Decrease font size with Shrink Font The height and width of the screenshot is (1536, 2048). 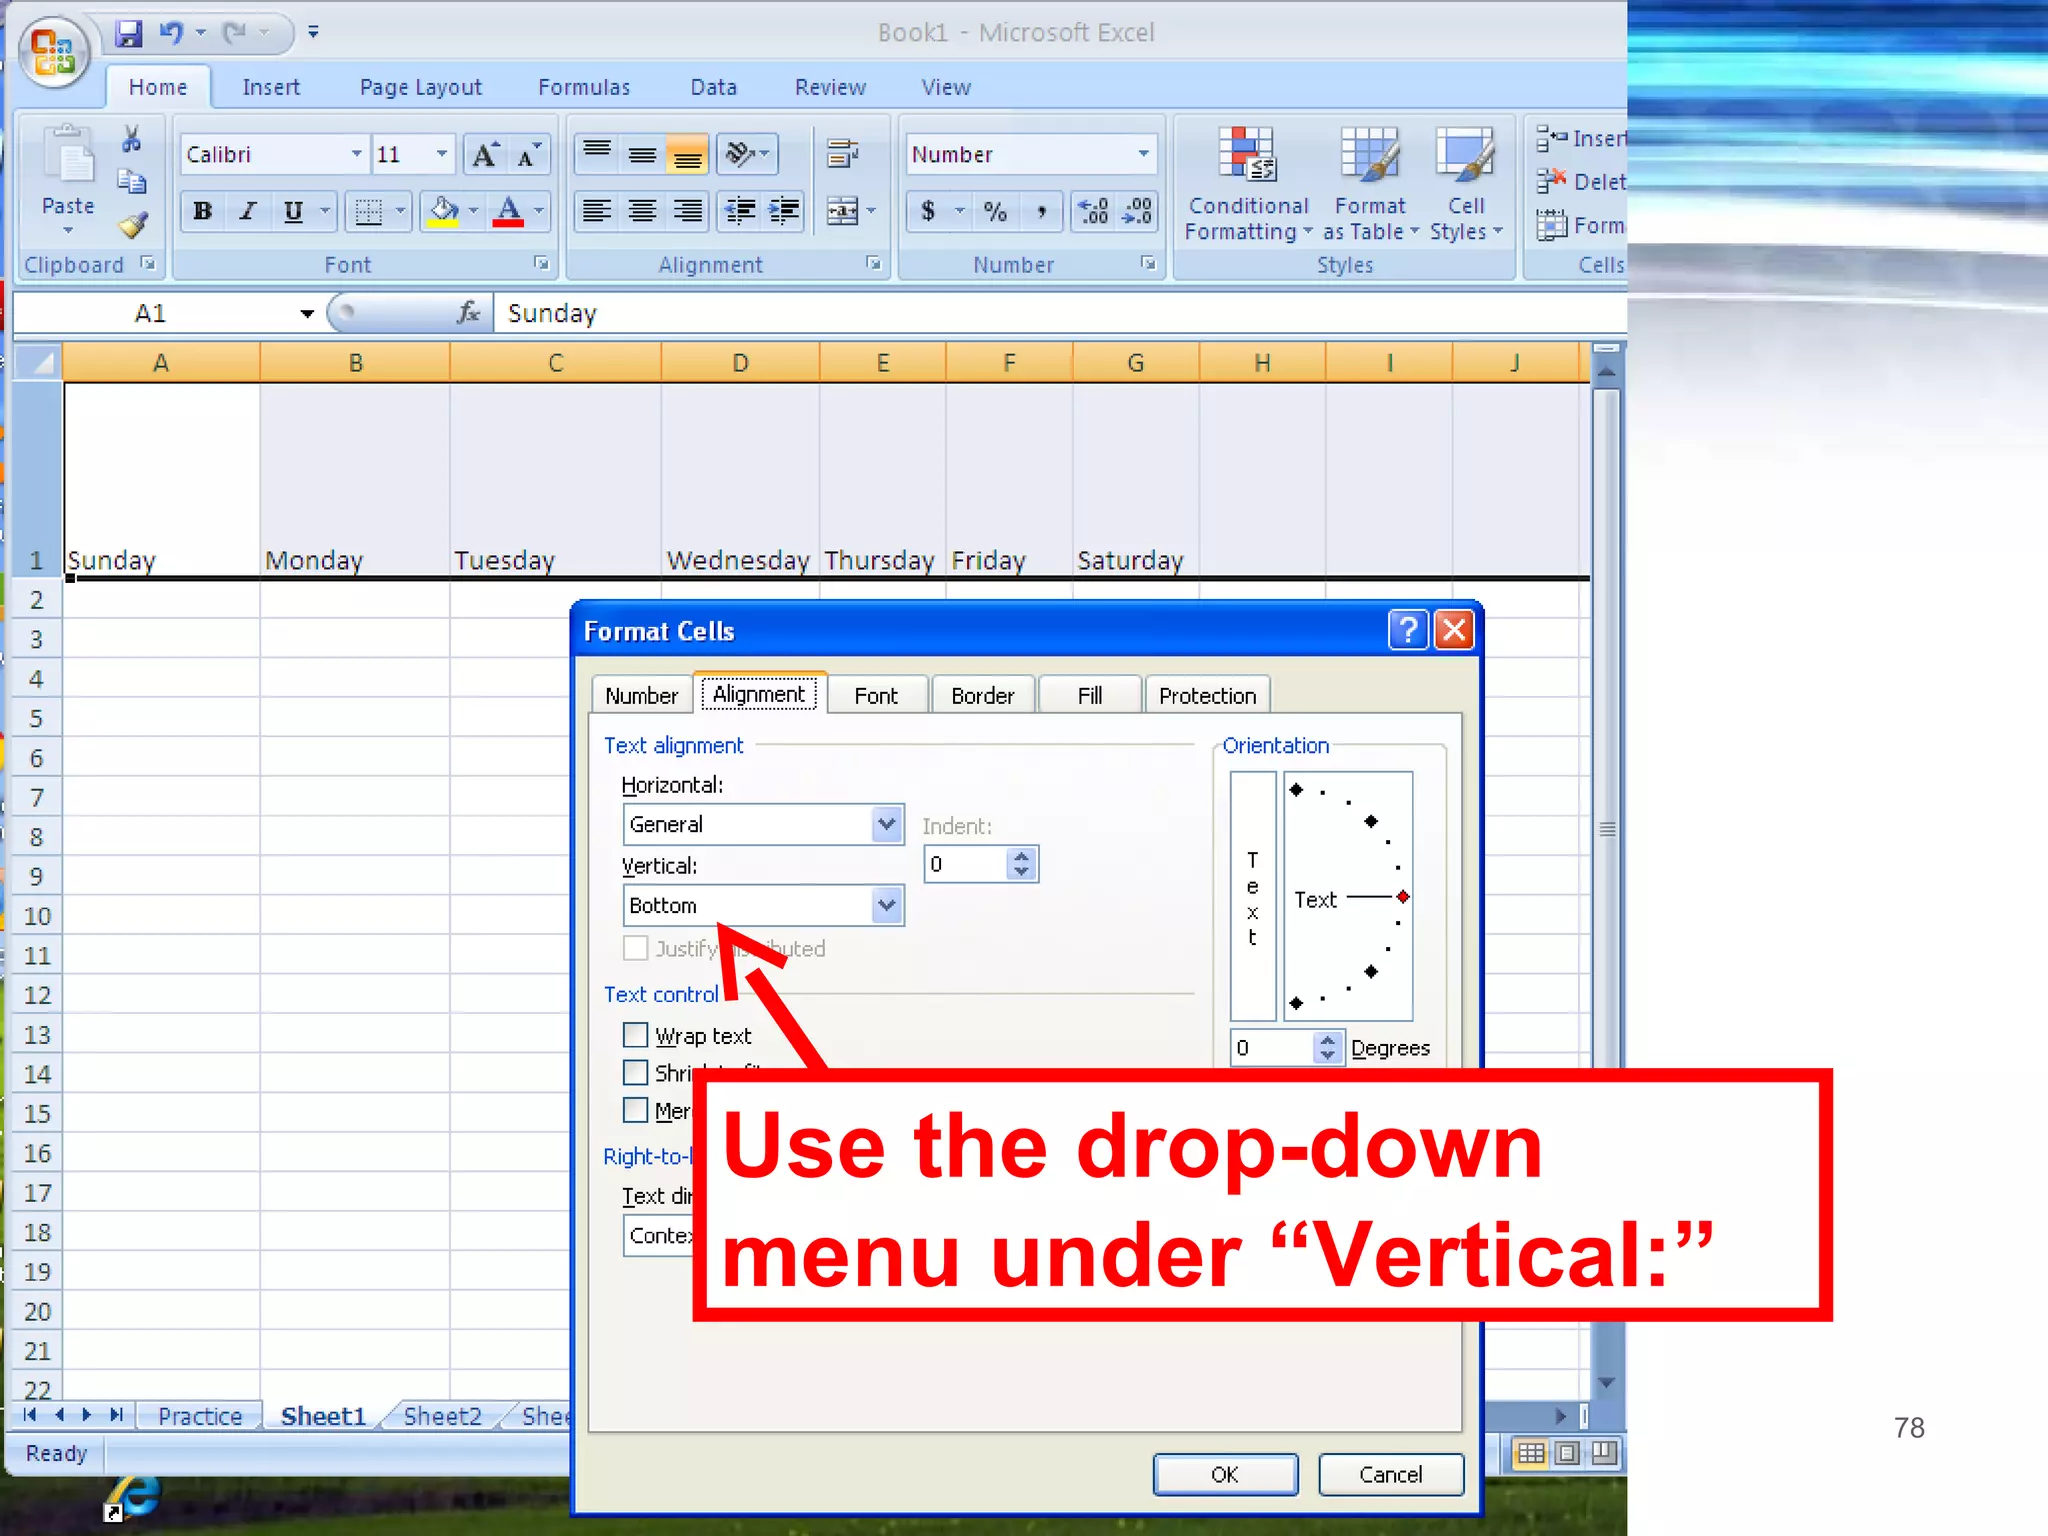pyautogui.click(x=528, y=155)
